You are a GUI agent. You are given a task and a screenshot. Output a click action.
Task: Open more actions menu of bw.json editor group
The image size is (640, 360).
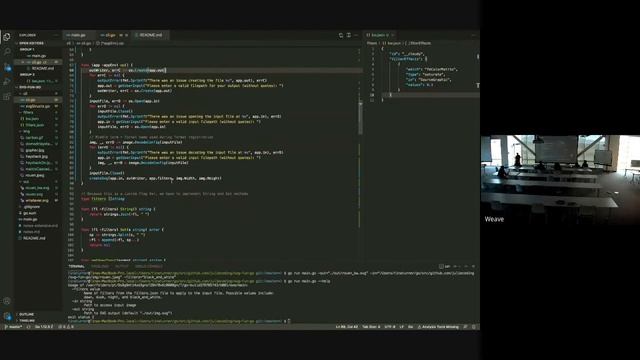(473, 36)
